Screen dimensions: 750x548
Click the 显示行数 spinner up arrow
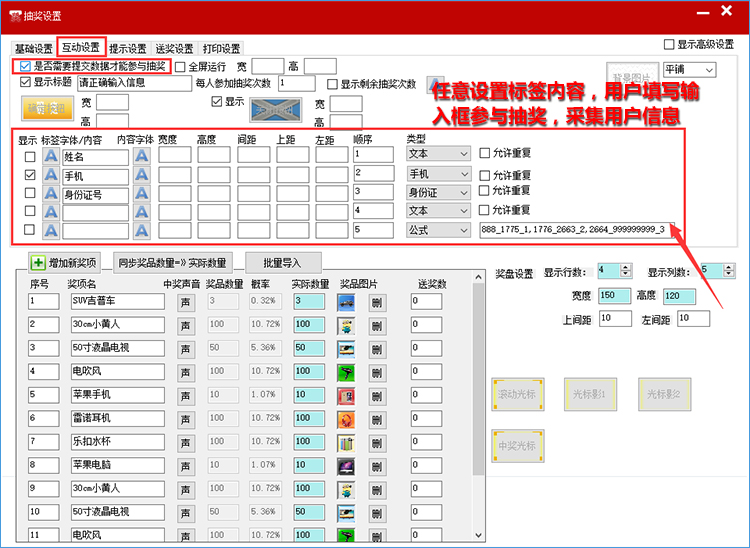coord(626,267)
